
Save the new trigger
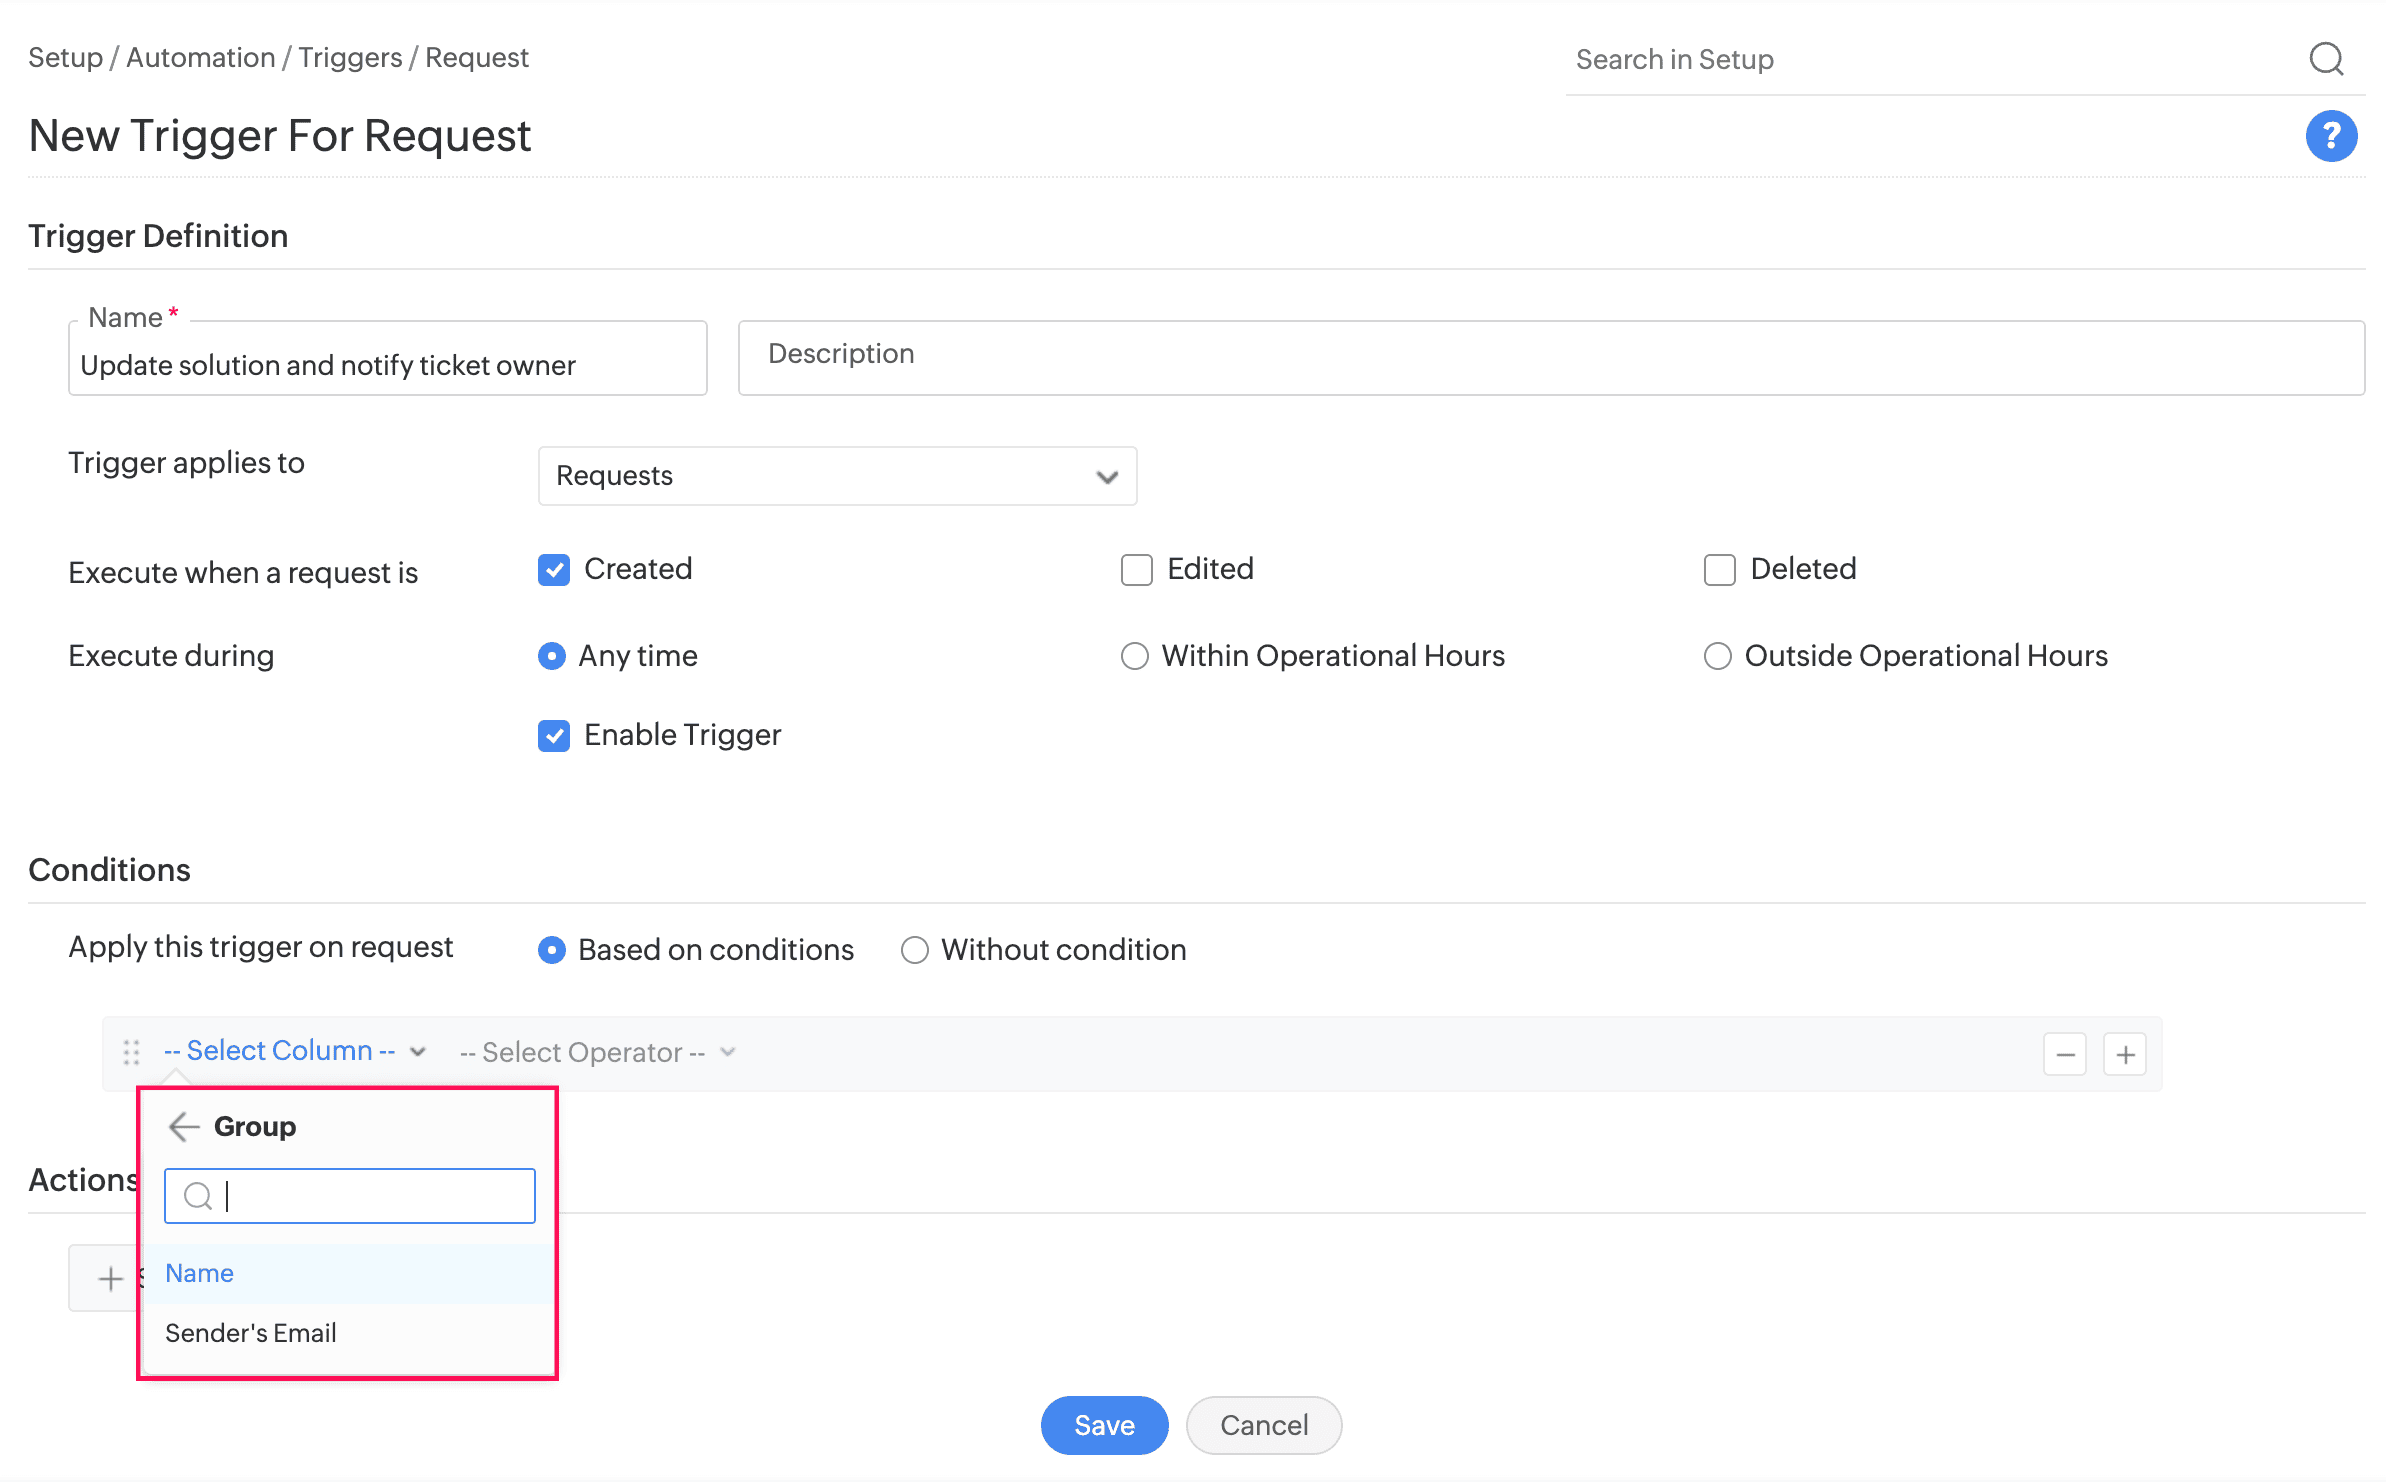[1104, 1425]
